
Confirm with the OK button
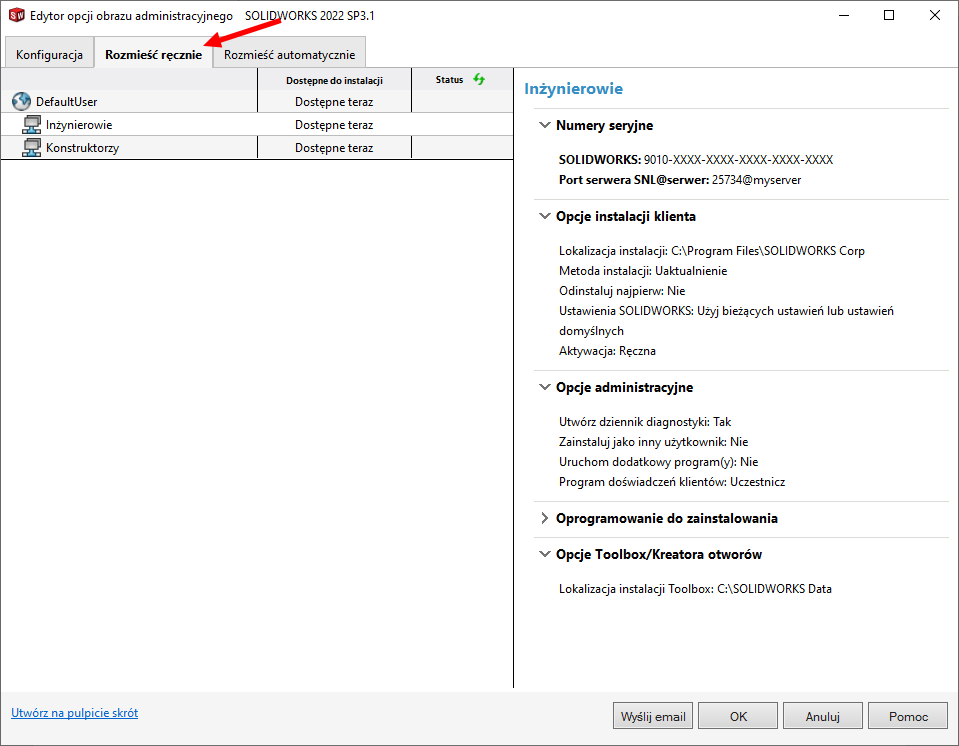coord(738,716)
